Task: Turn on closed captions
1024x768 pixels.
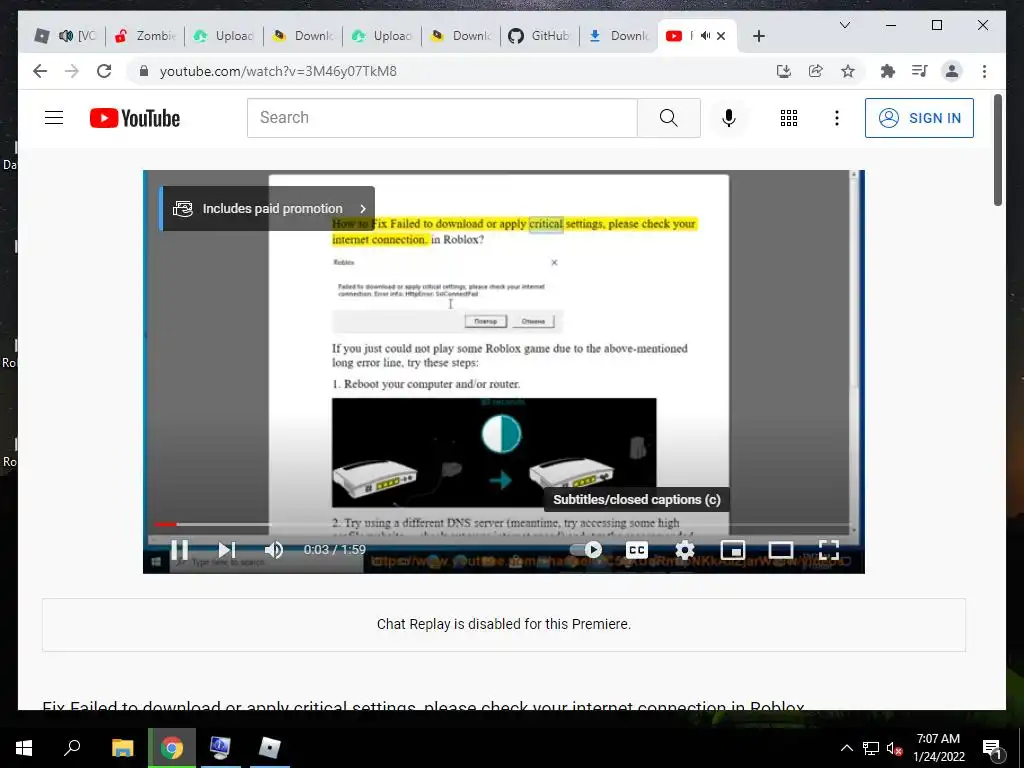Action: click(x=637, y=550)
